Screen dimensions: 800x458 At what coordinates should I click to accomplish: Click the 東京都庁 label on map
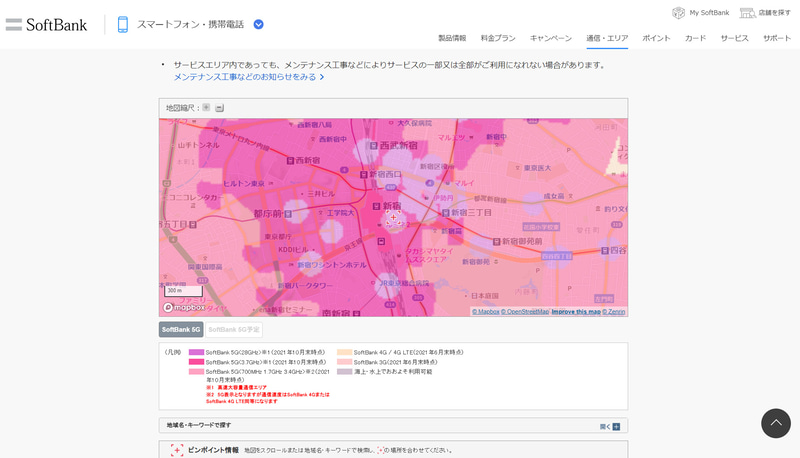click(278, 237)
